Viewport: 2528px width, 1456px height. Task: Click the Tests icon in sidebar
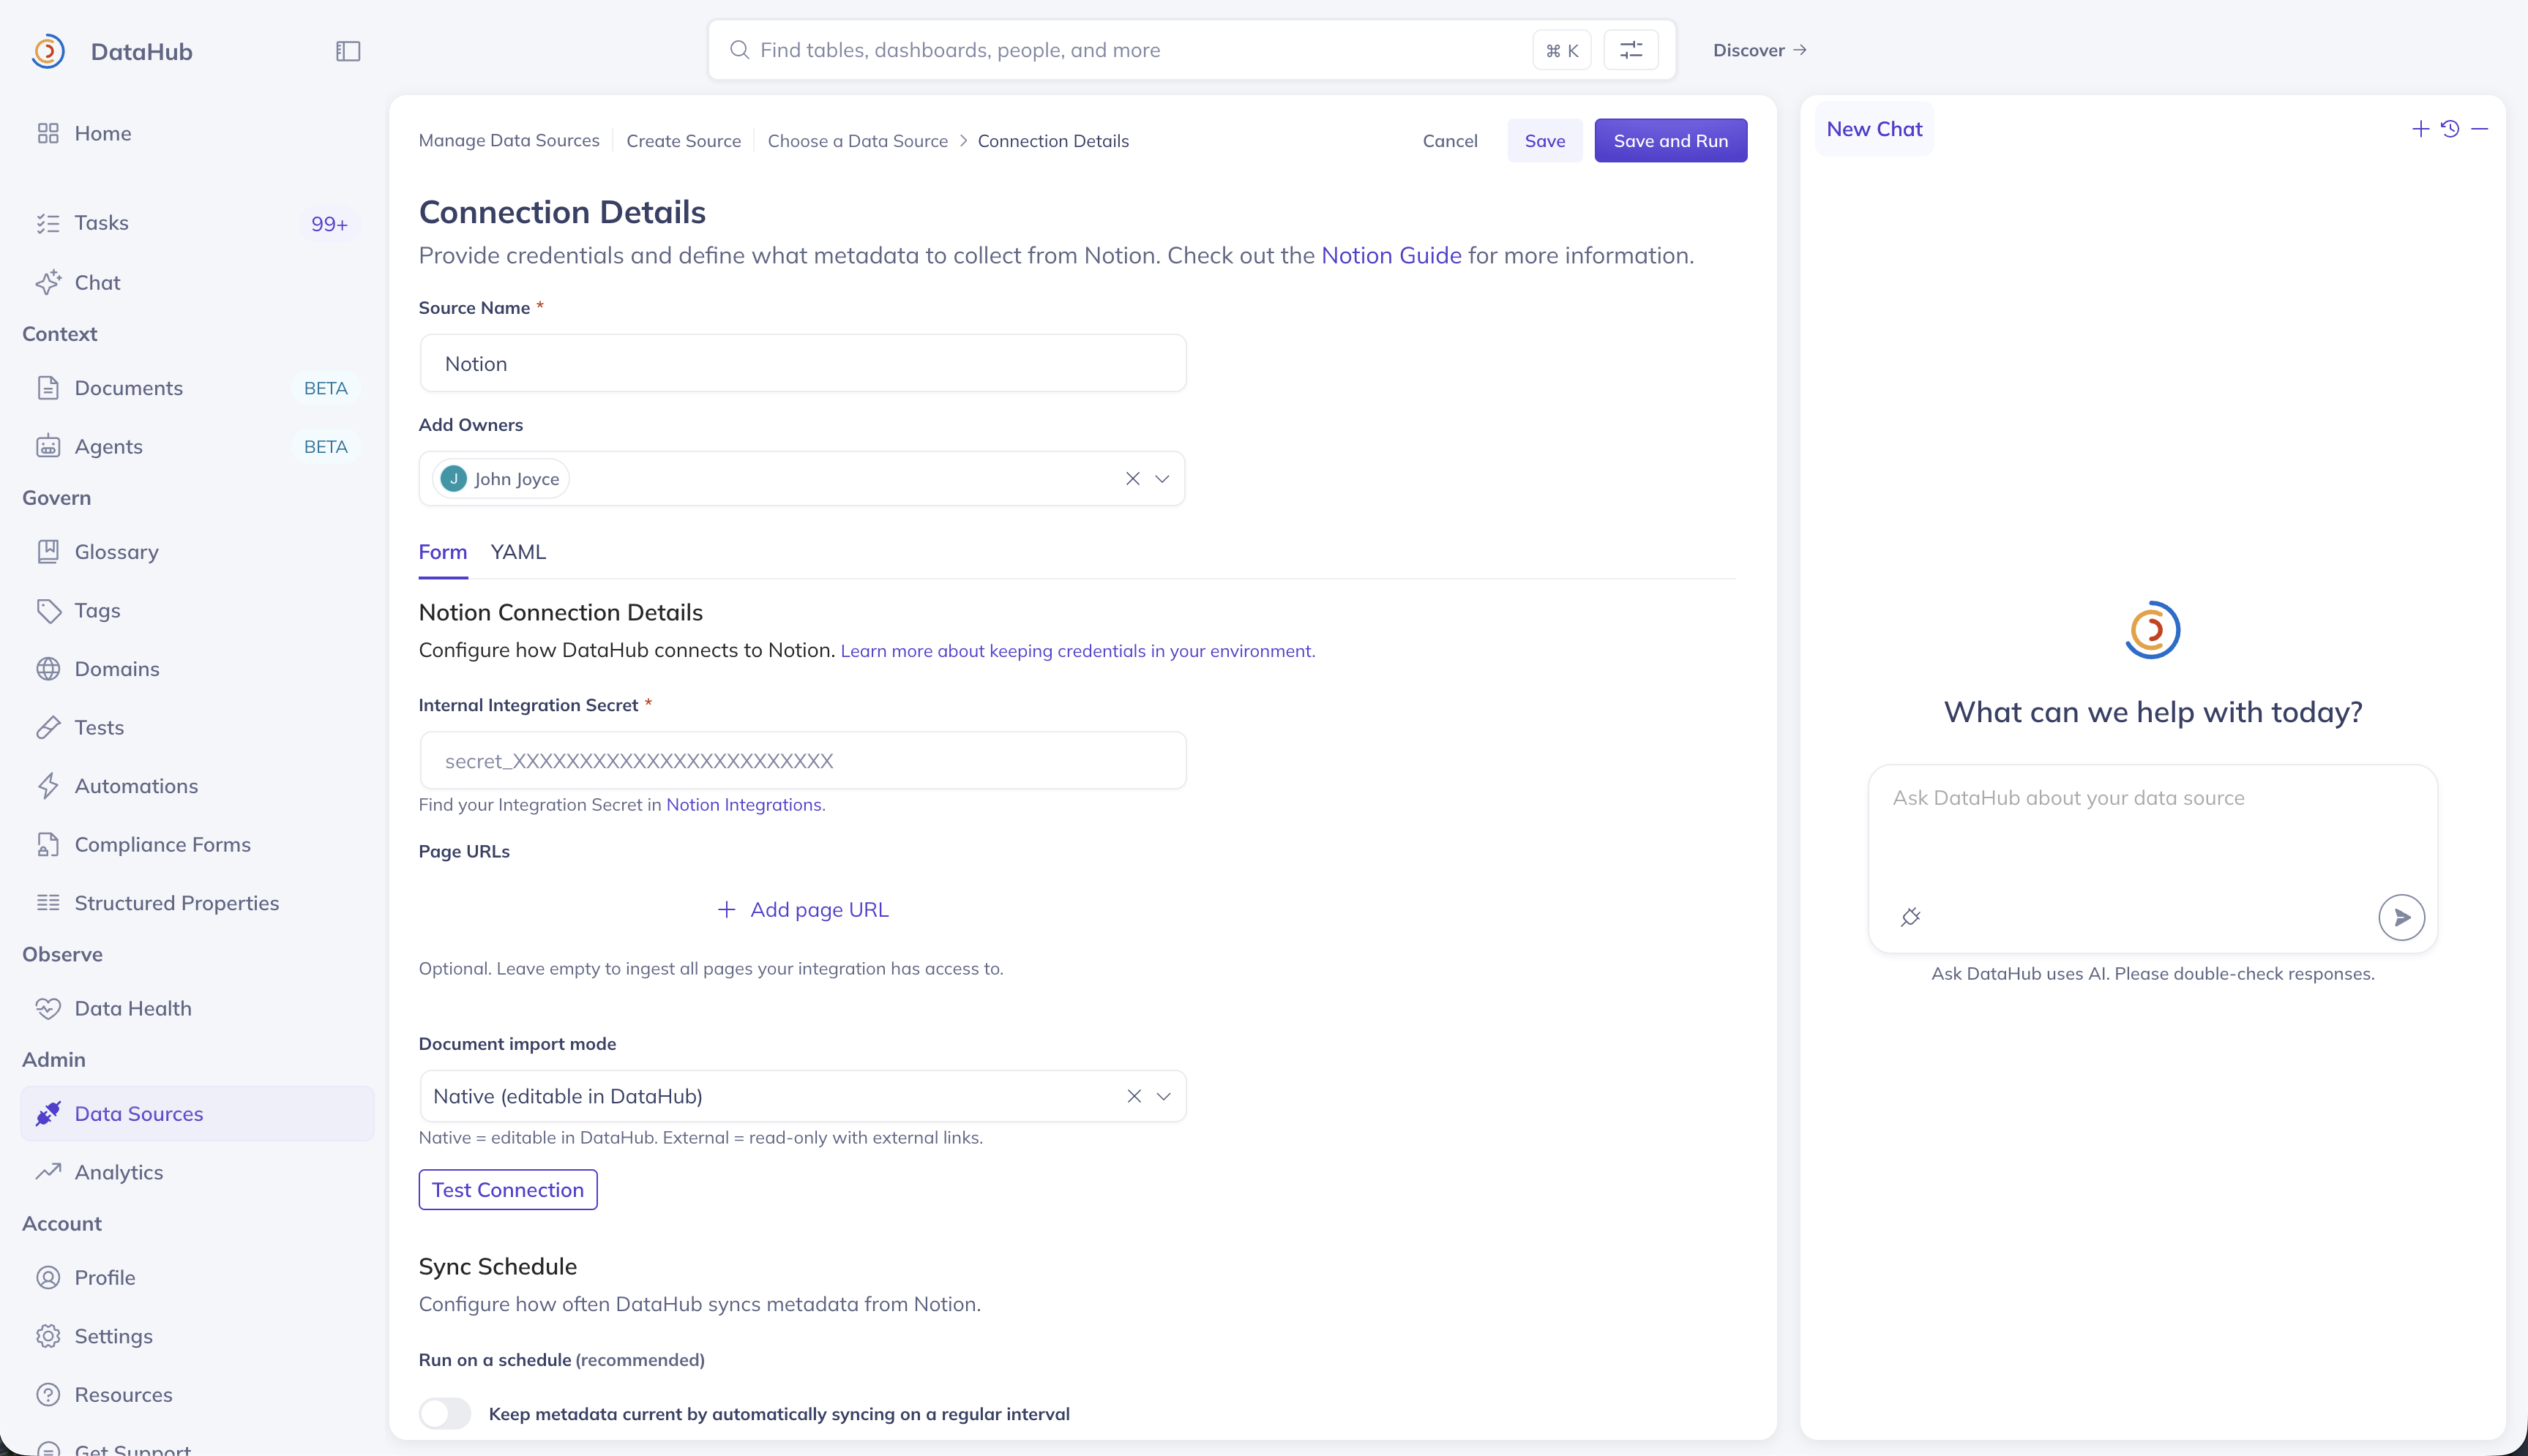click(x=48, y=728)
